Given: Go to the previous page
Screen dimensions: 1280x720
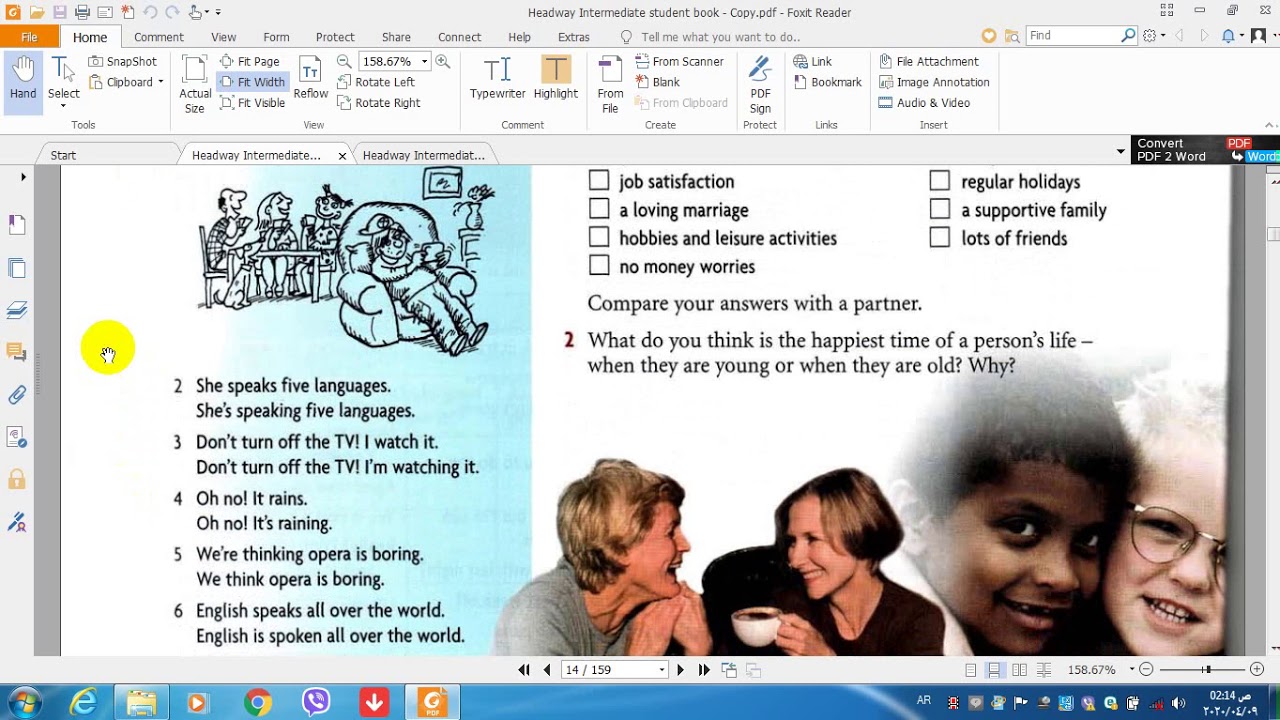Looking at the screenshot, I should click(x=546, y=670).
